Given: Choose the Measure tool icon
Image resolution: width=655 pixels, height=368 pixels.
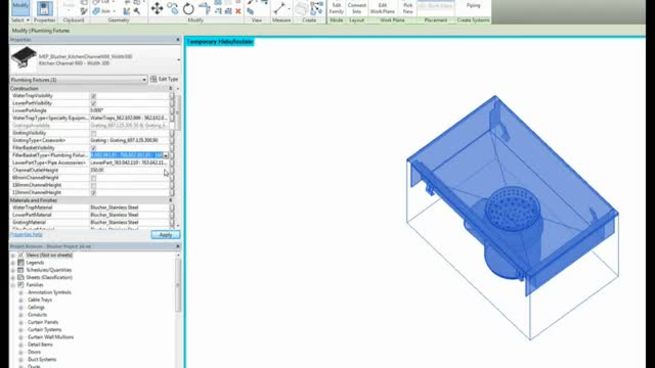Looking at the screenshot, I should pos(279,8).
